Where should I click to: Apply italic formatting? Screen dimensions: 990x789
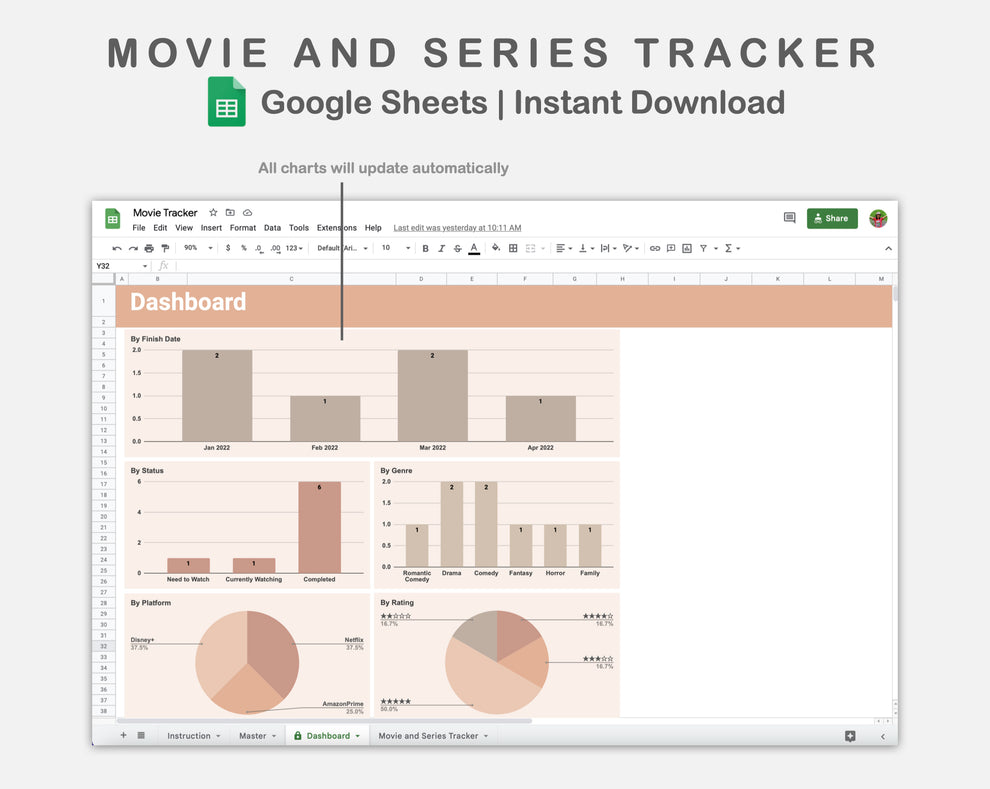[441, 248]
